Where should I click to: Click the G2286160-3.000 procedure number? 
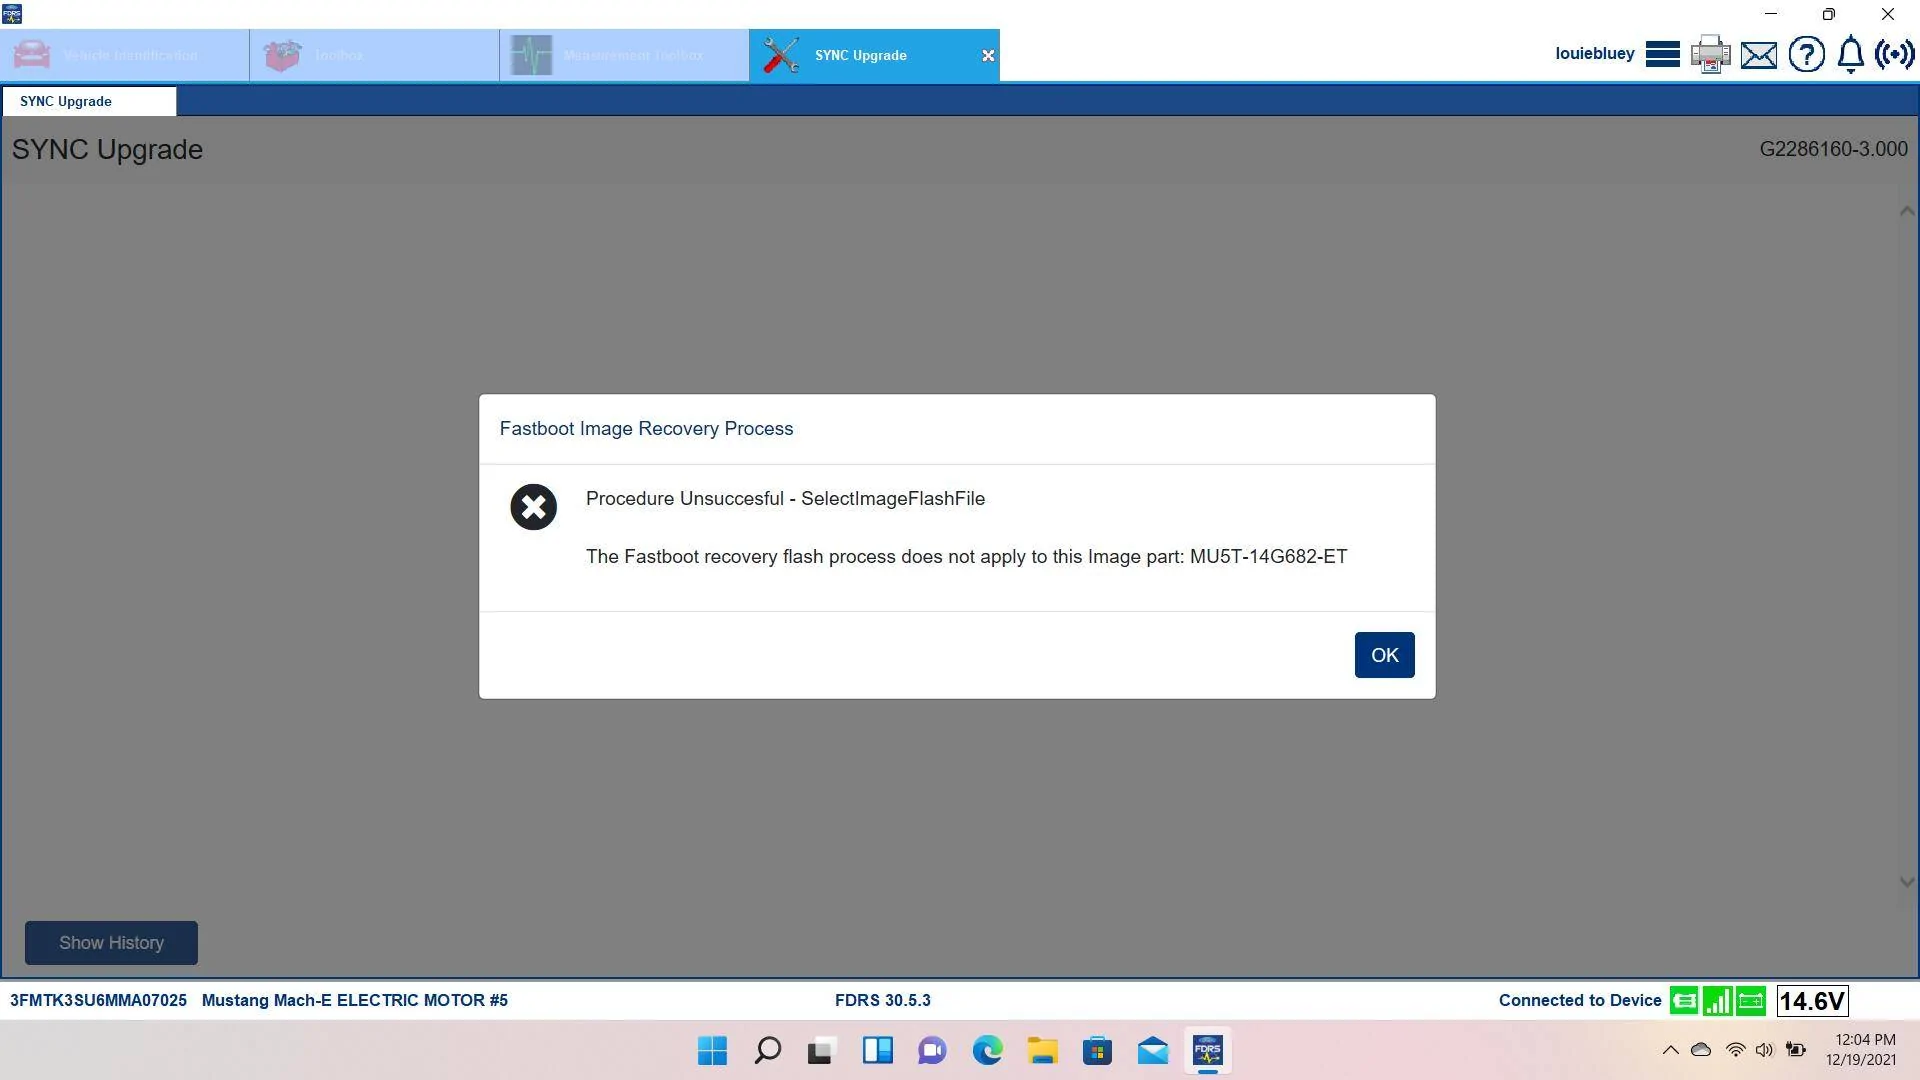pos(1833,149)
